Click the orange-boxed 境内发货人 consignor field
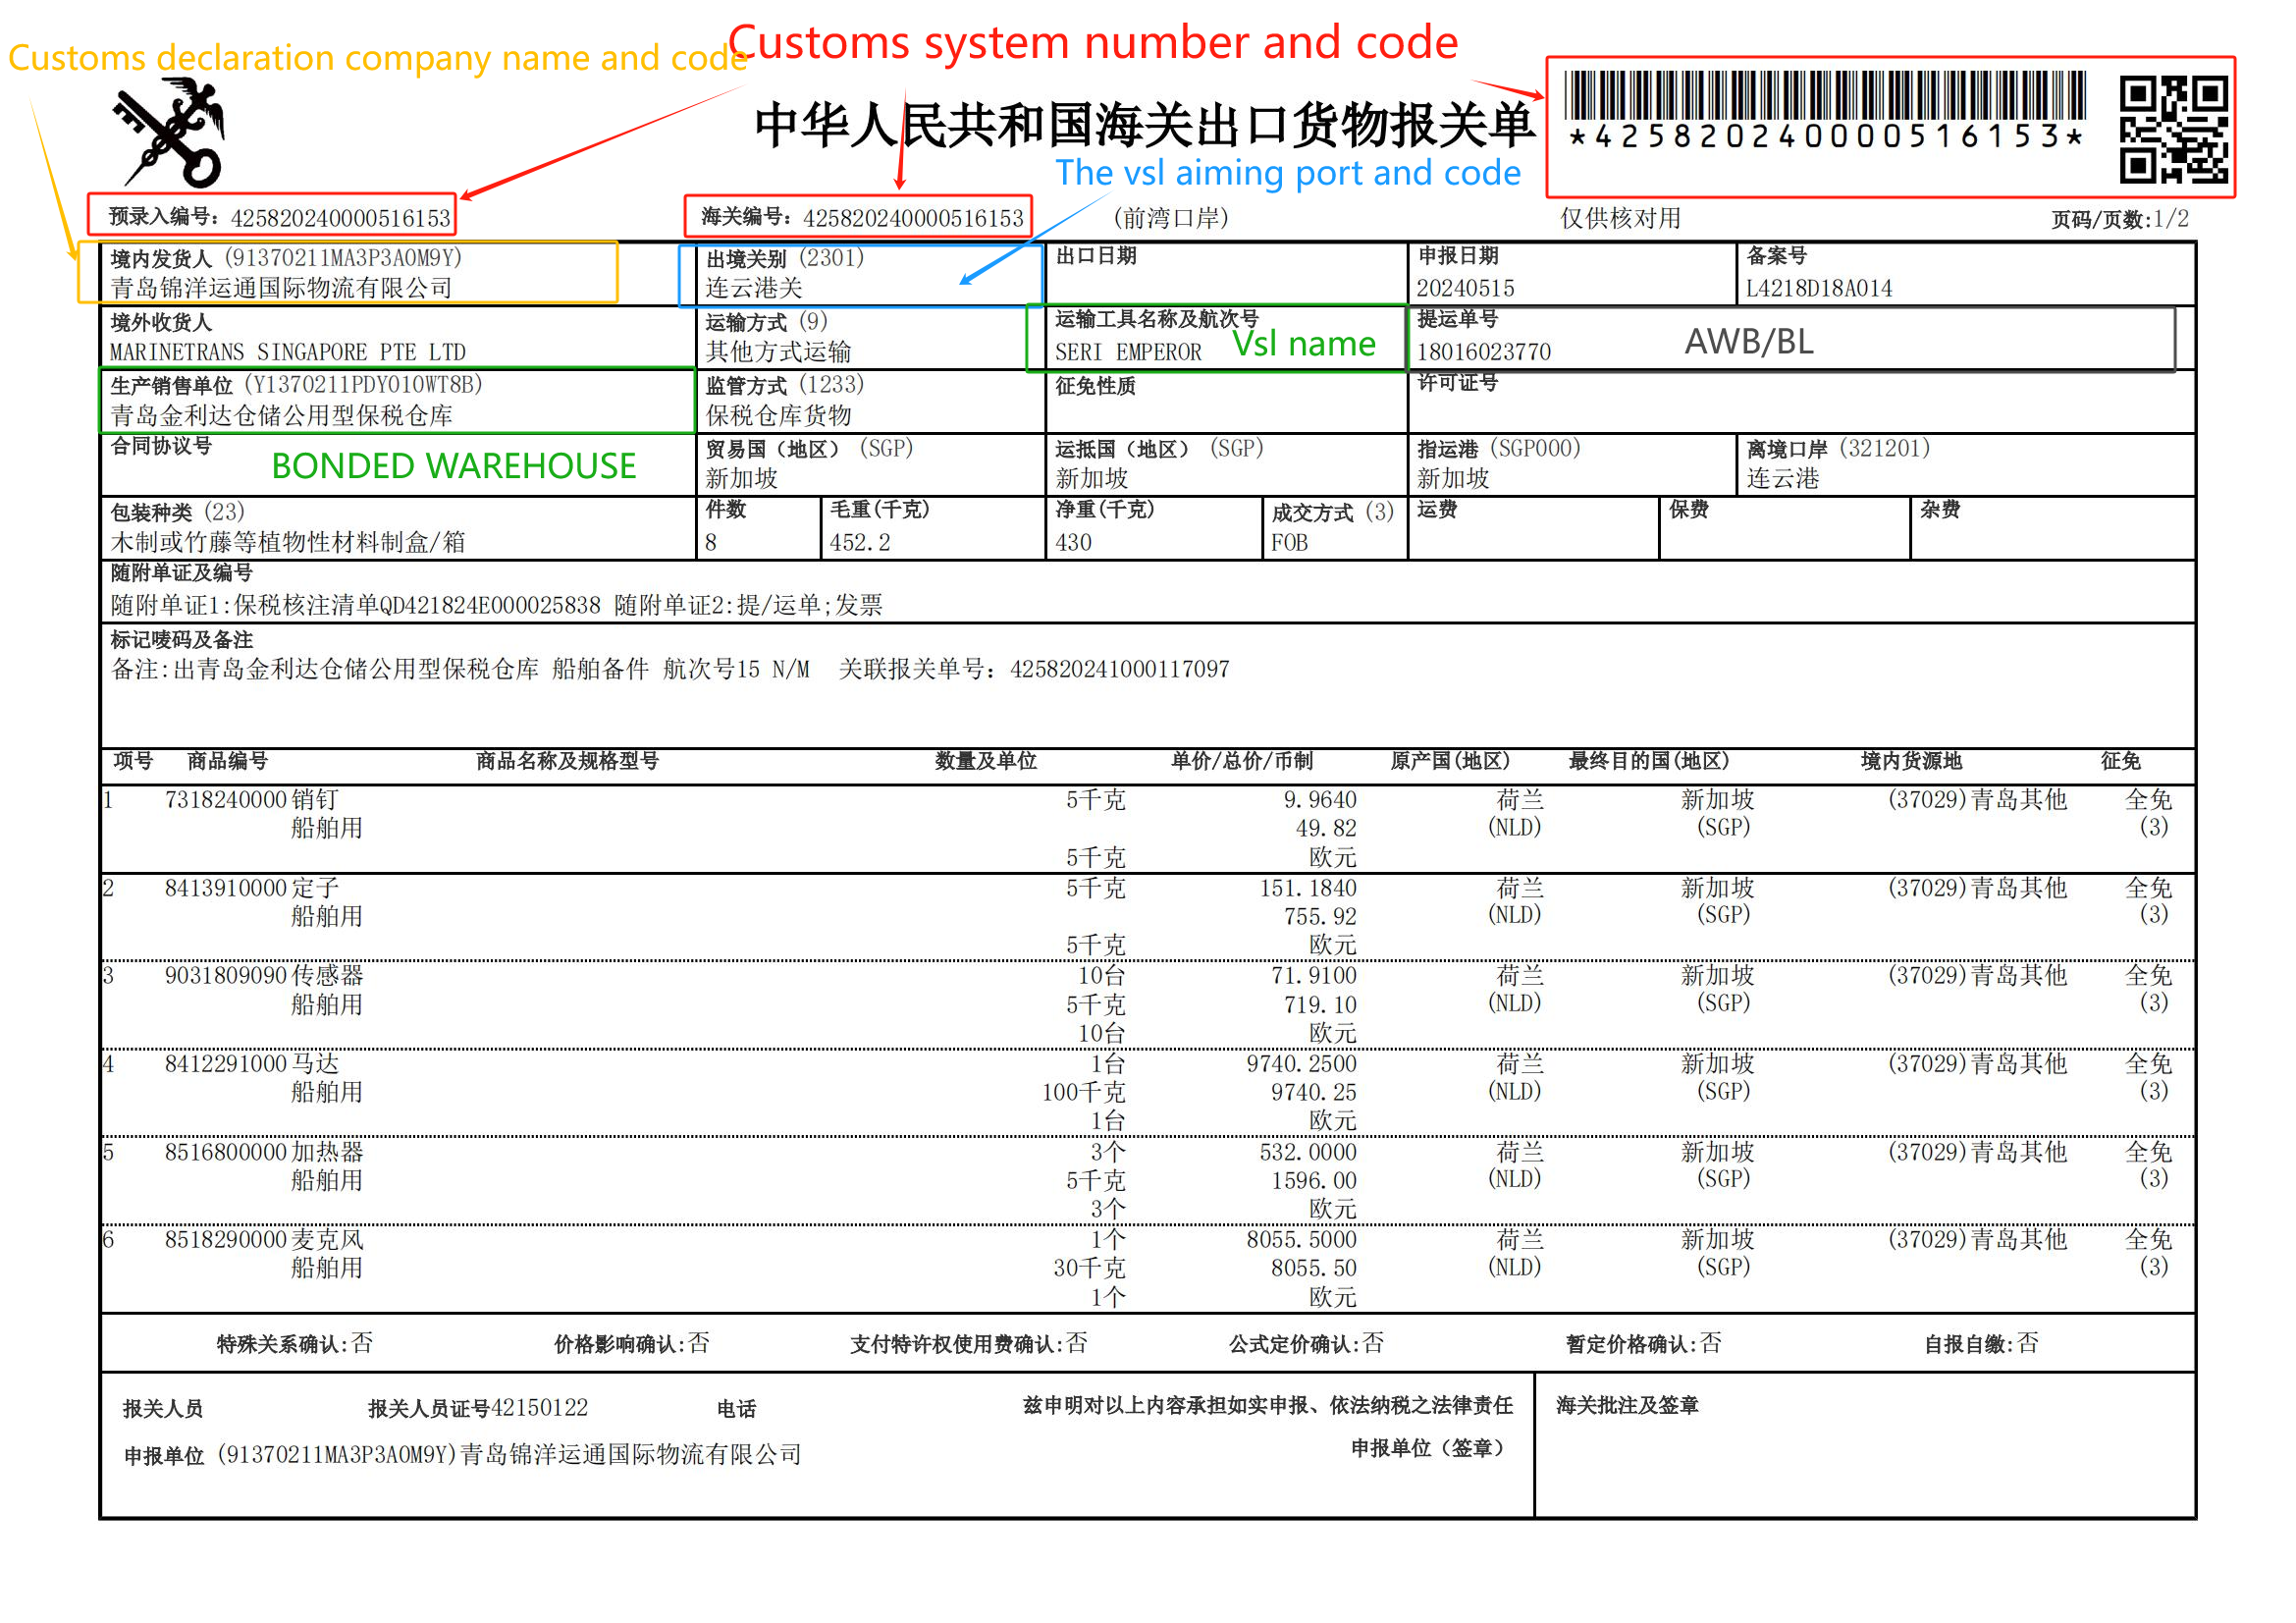 coord(348,272)
